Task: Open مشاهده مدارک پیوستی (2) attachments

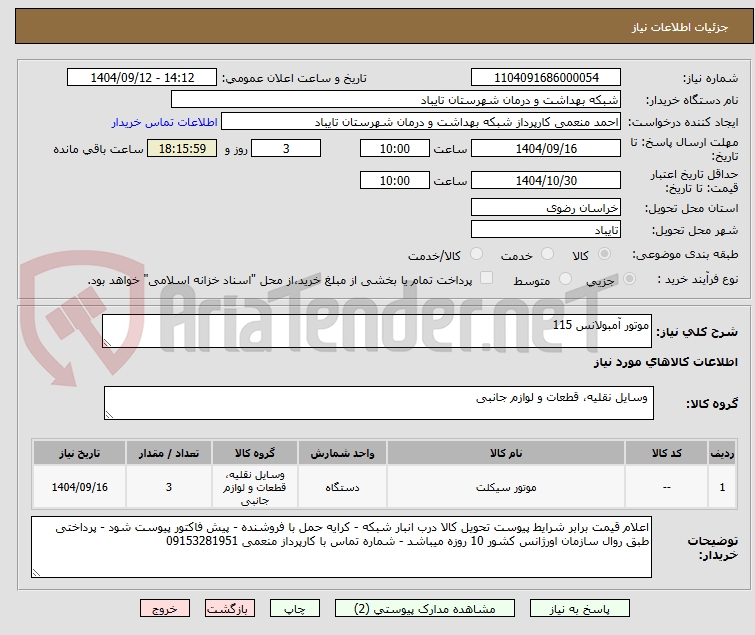Action: pyautogui.click(x=425, y=609)
